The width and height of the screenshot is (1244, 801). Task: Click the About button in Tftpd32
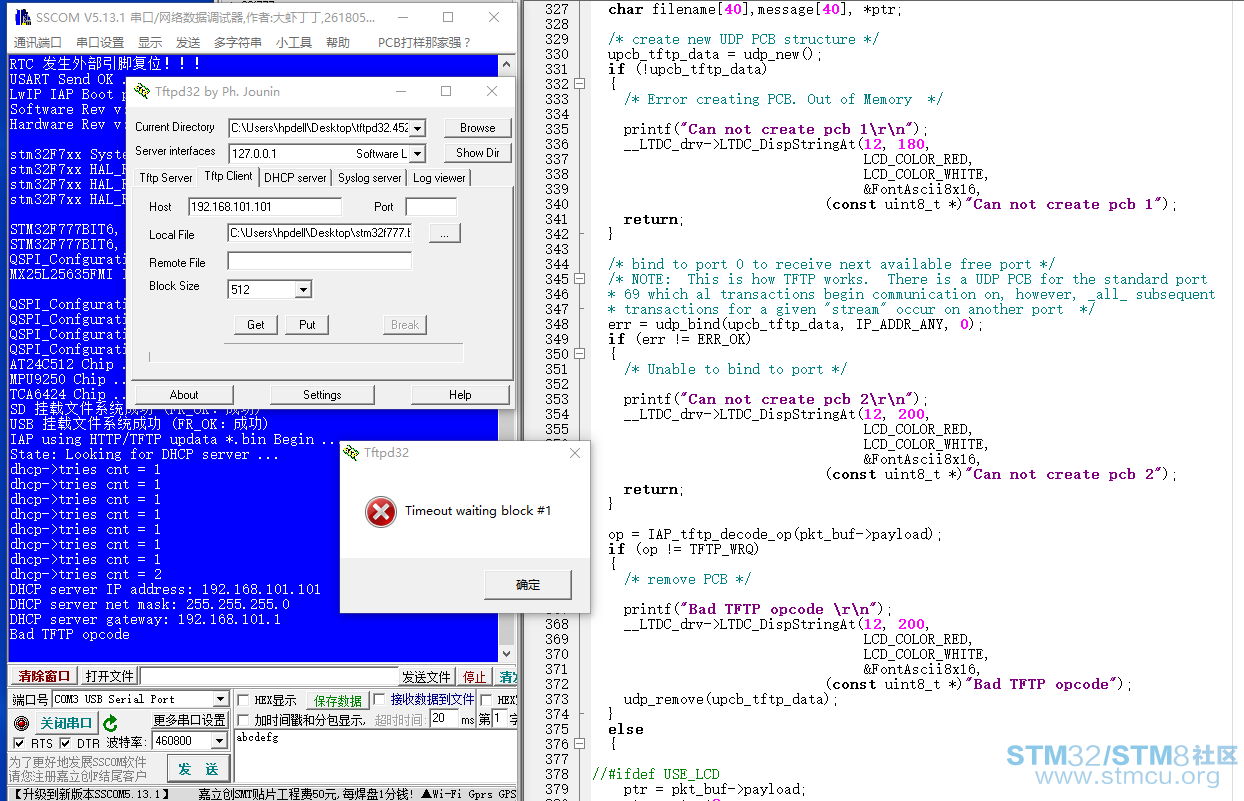[184, 395]
